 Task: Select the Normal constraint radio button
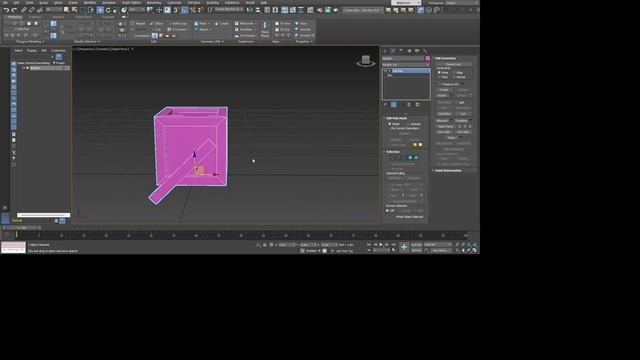pyautogui.click(x=455, y=77)
